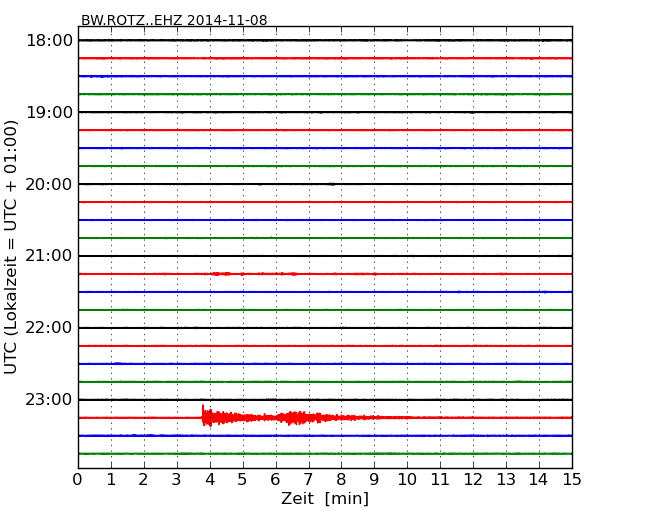Click the plot title BW.ROTZ..EHZ 2014-11-08
This screenshot has height=520, width=650.
[174, 20]
